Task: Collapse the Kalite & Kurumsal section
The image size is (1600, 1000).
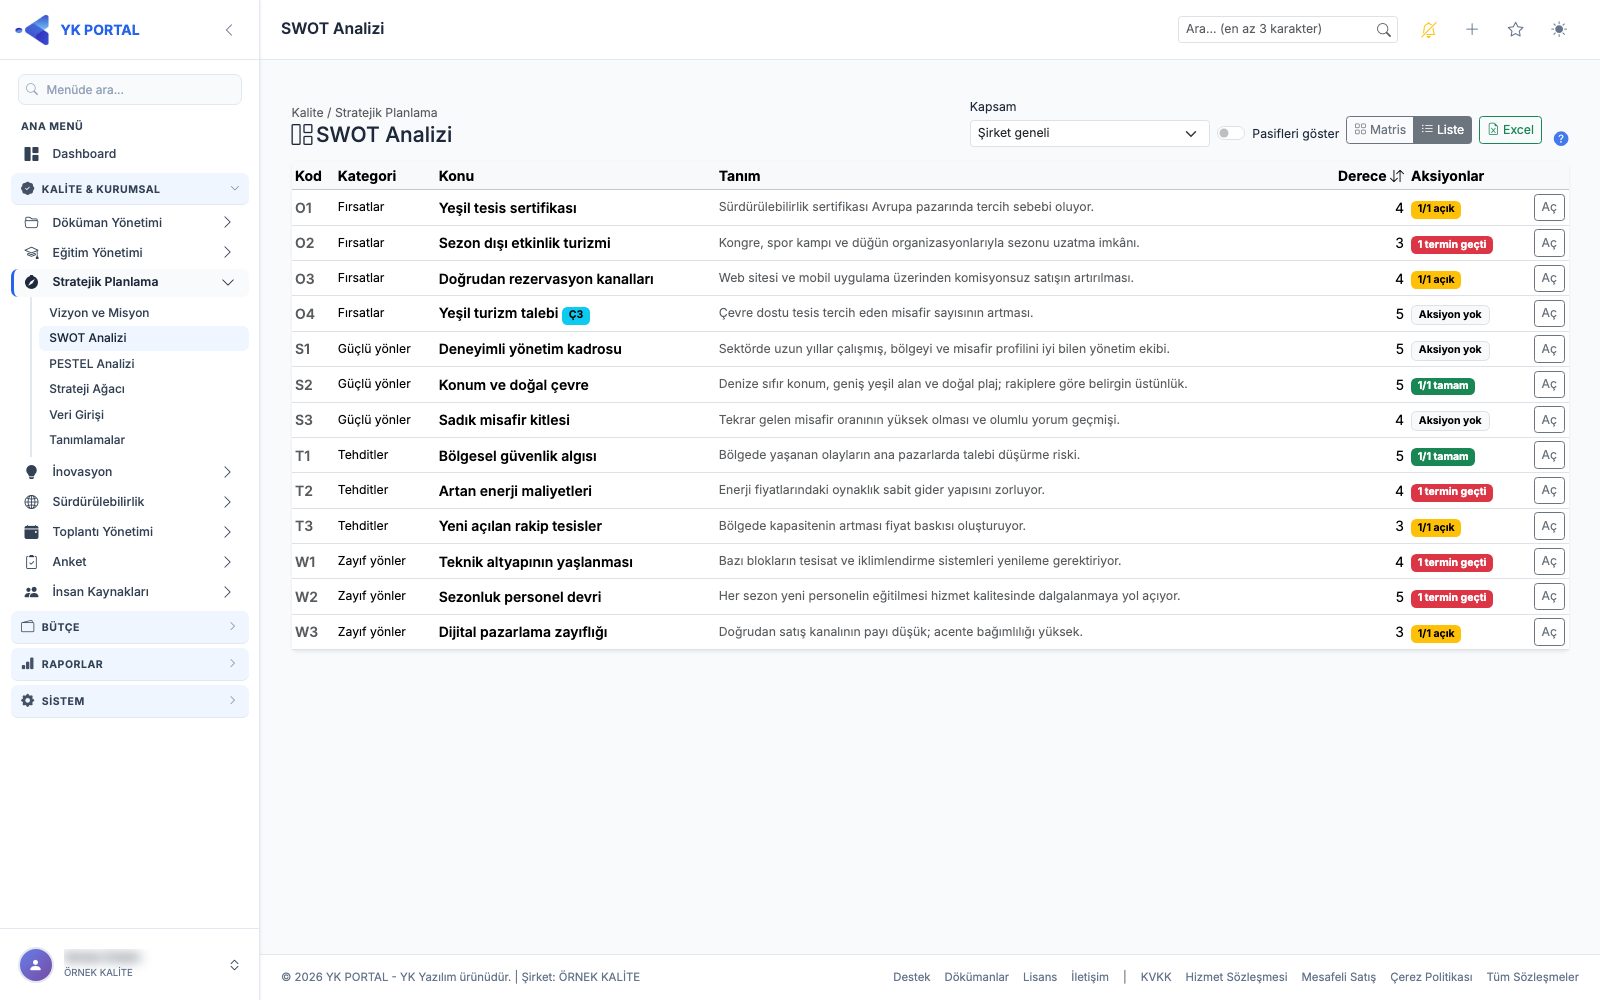Action: 130,189
